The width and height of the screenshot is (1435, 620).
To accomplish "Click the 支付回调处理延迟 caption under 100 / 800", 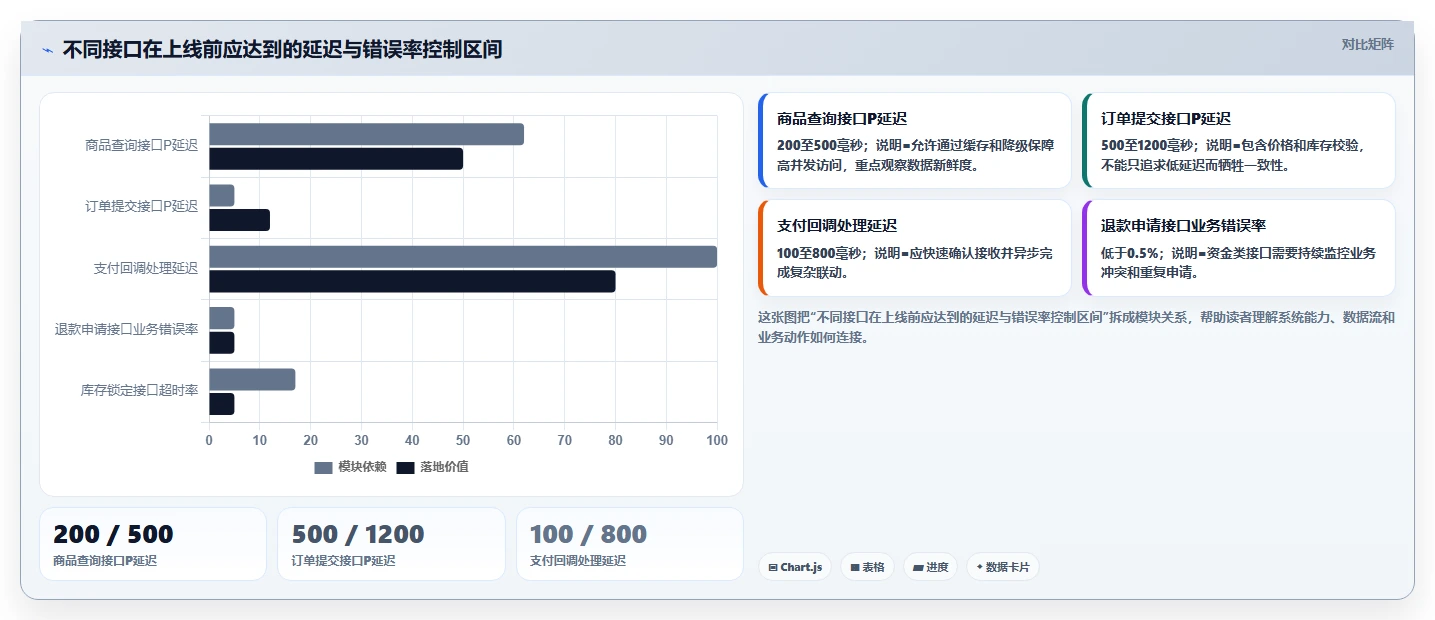I will click(x=578, y=561).
